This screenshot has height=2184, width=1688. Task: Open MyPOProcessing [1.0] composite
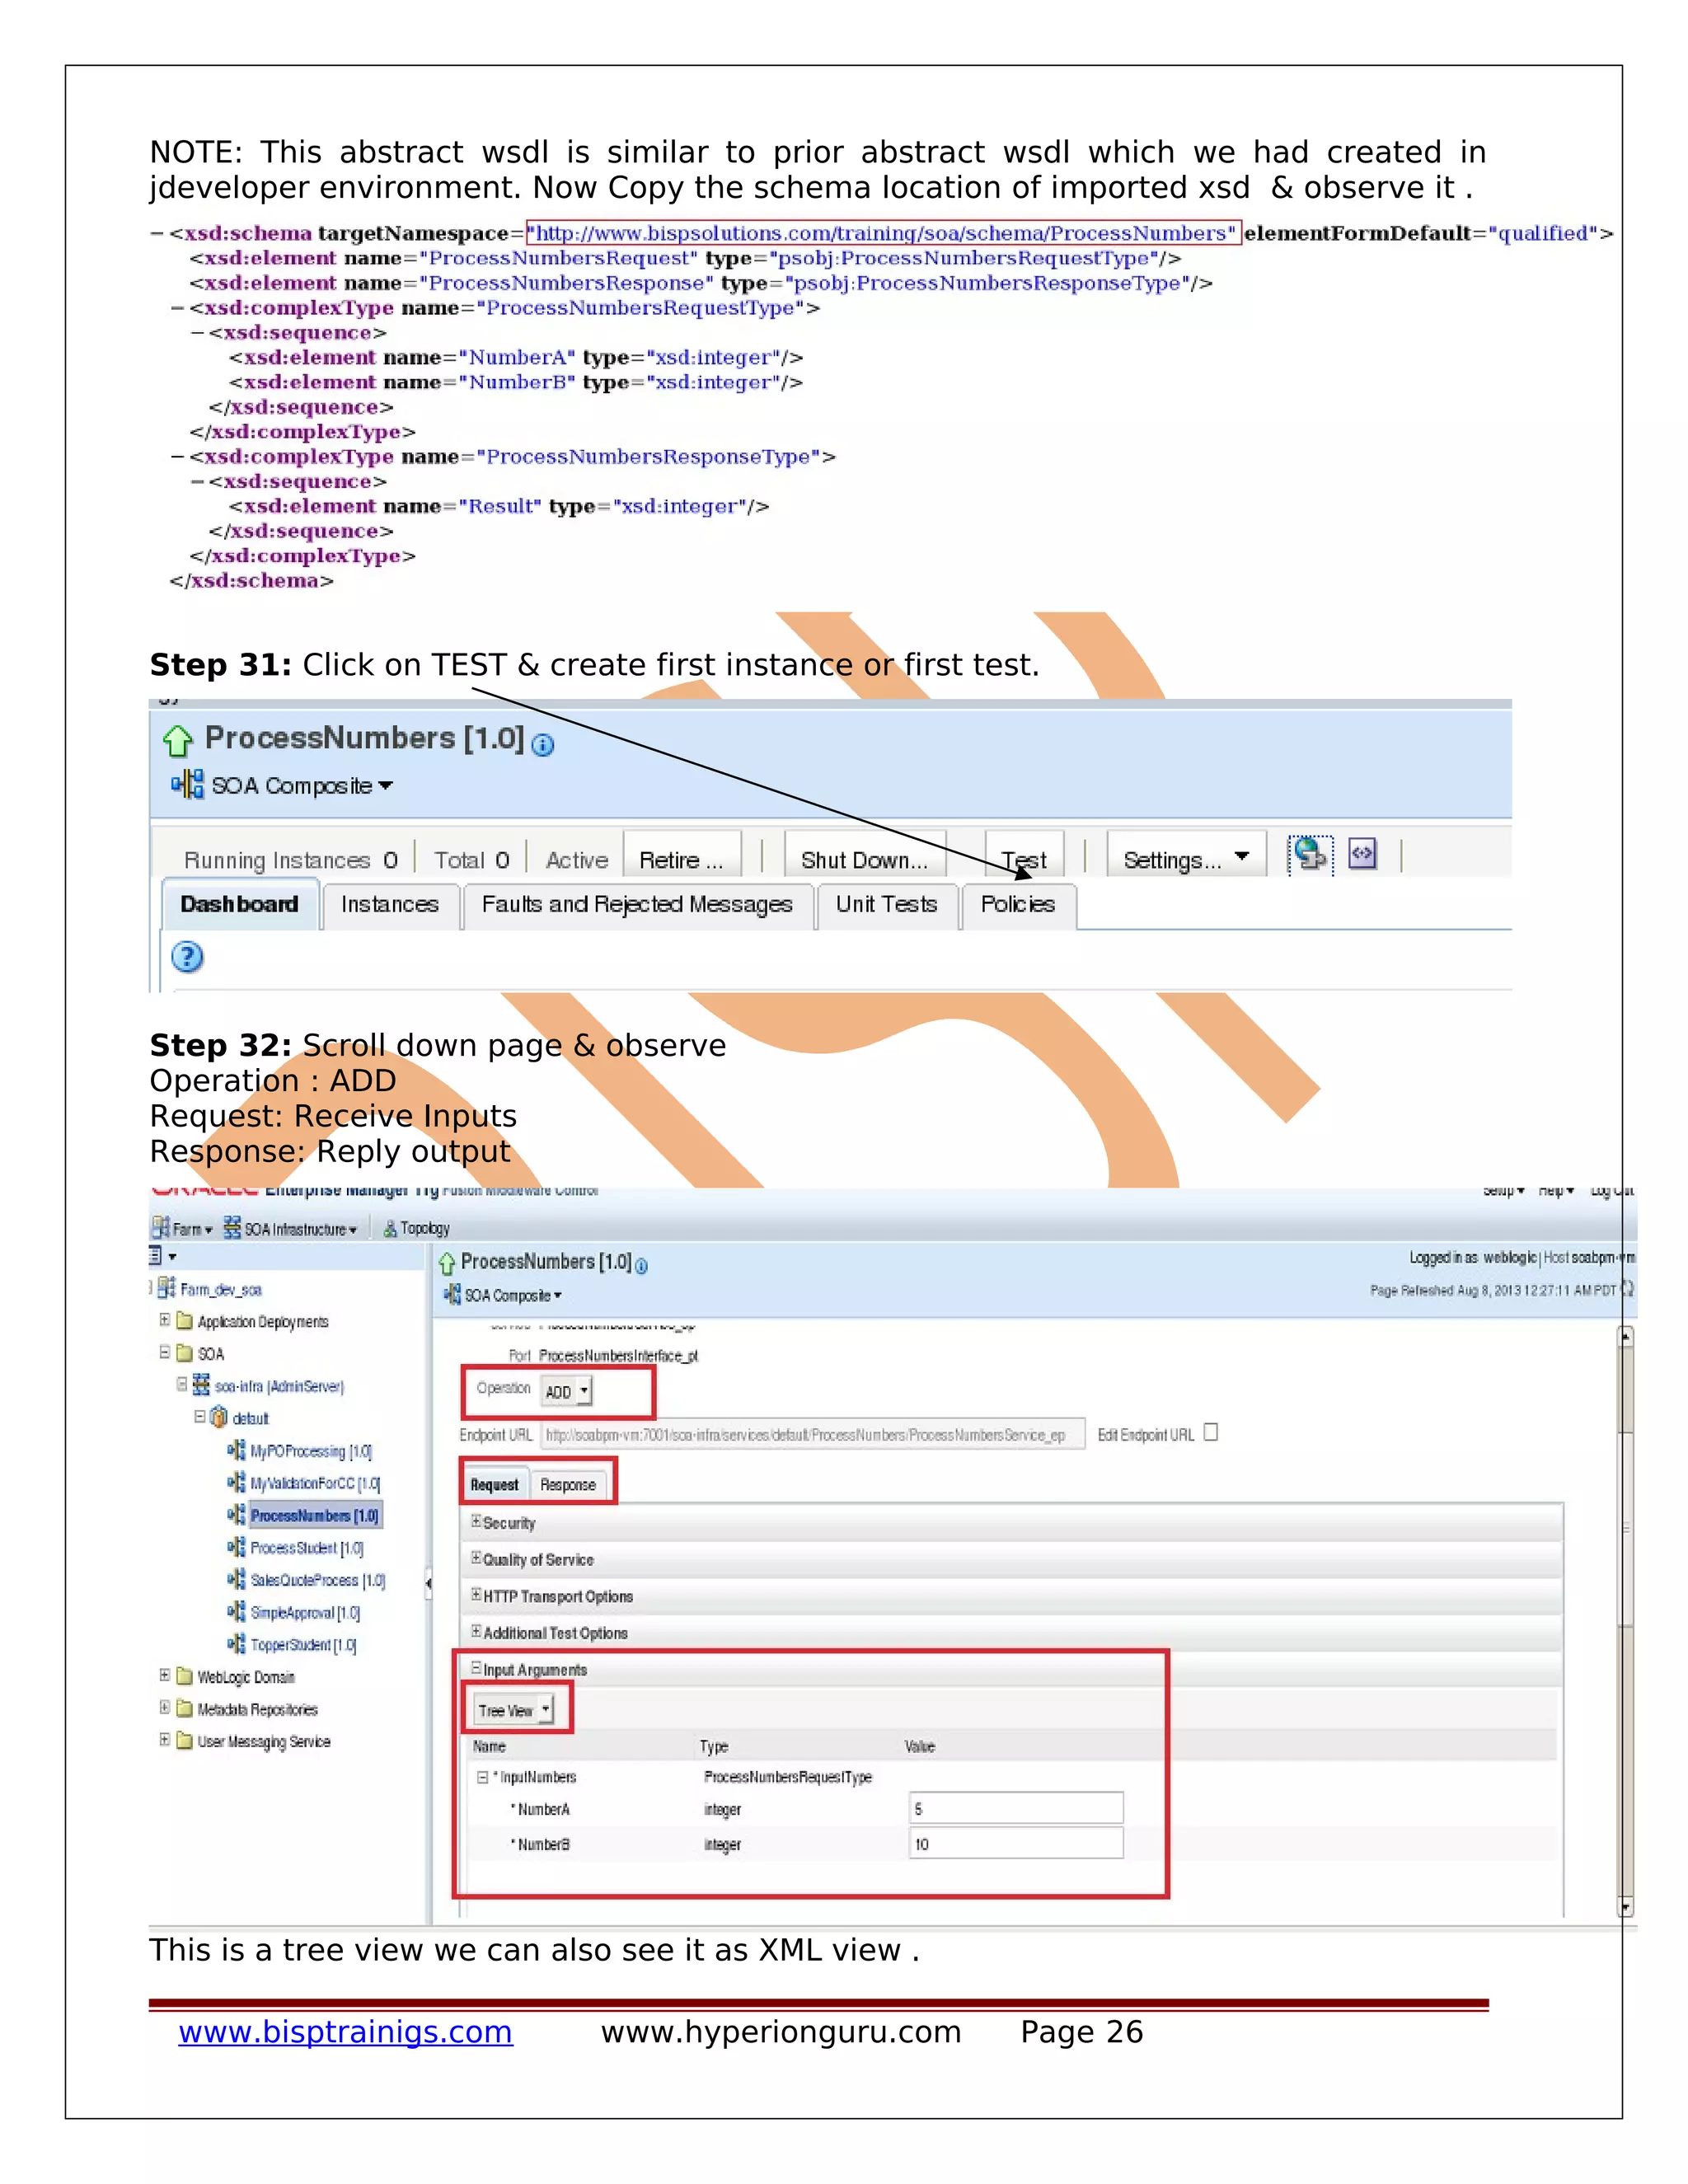pyautogui.click(x=311, y=1451)
